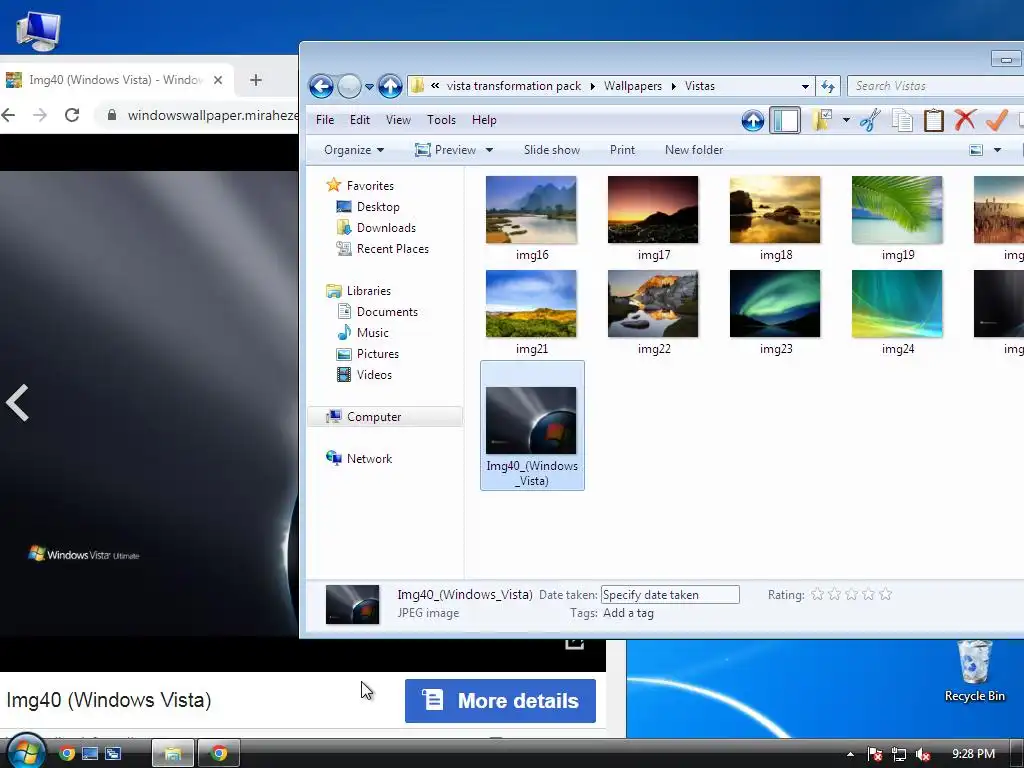The width and height of the screenshot is (1024, 768).
Task: Select the Img40_(Windows_Vista) thumbnail
Action: click(531, 421)
